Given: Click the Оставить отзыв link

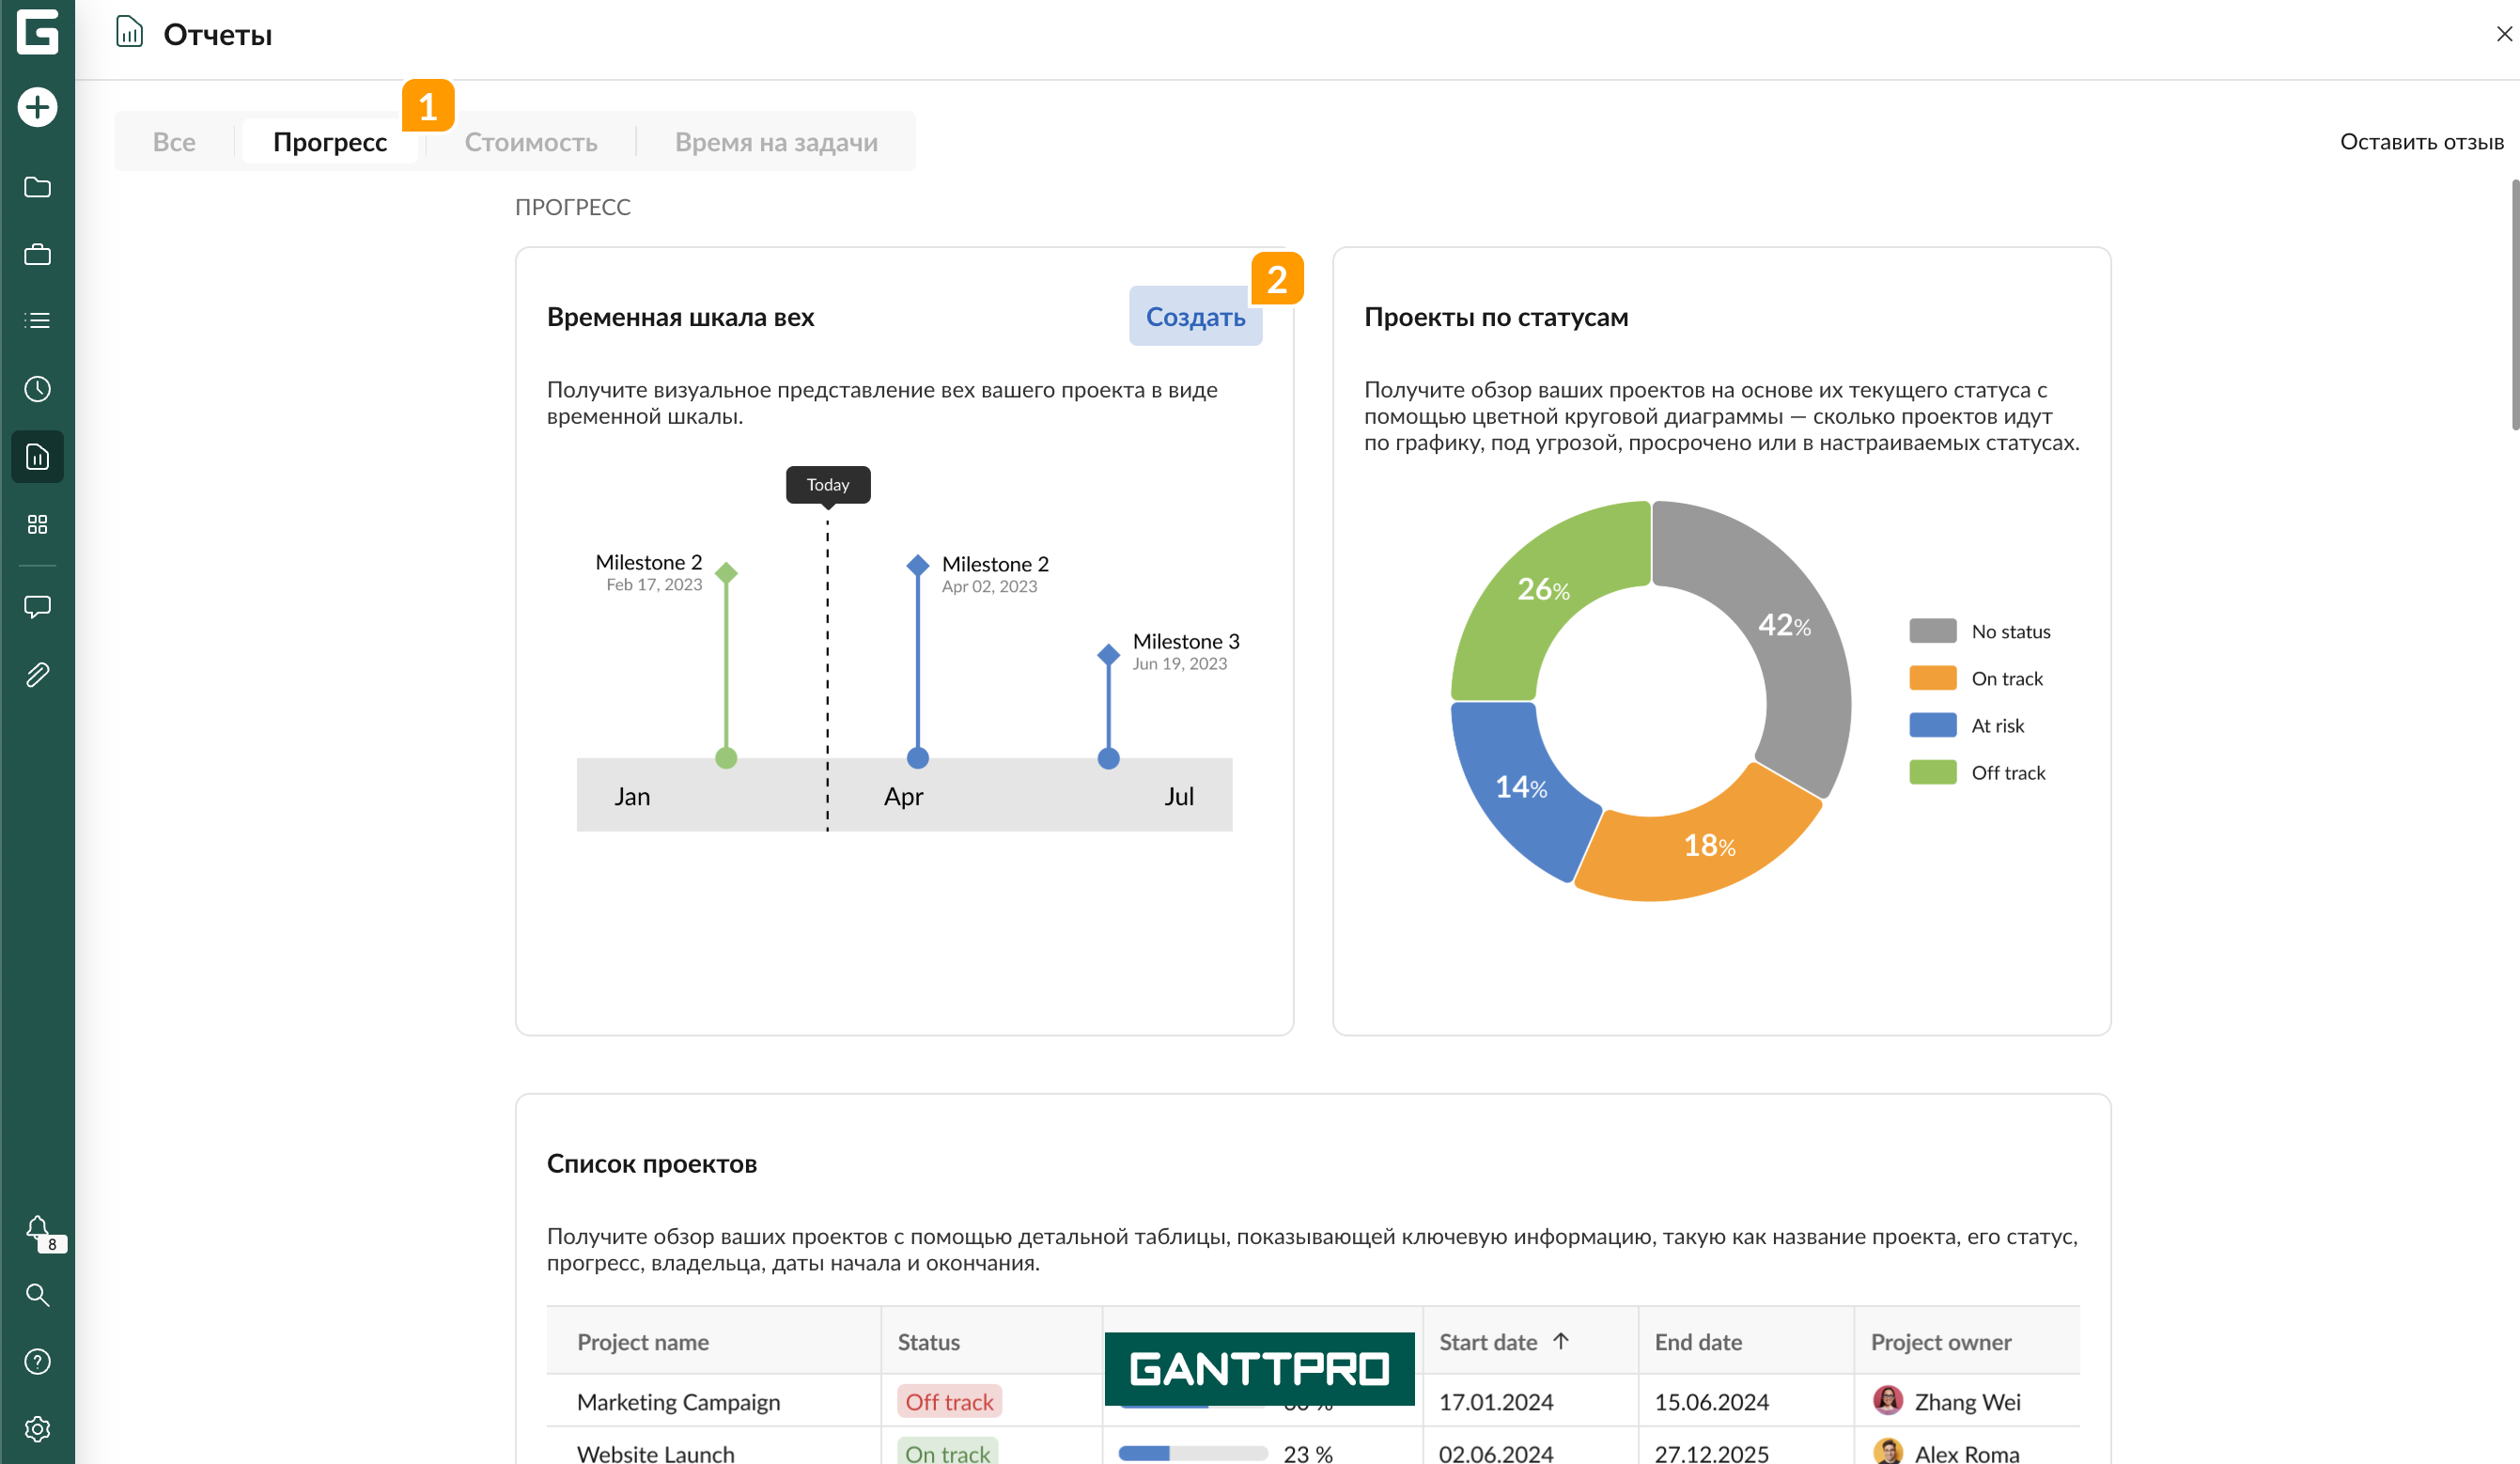Looking at the screenshot, I should [2421, 142].
